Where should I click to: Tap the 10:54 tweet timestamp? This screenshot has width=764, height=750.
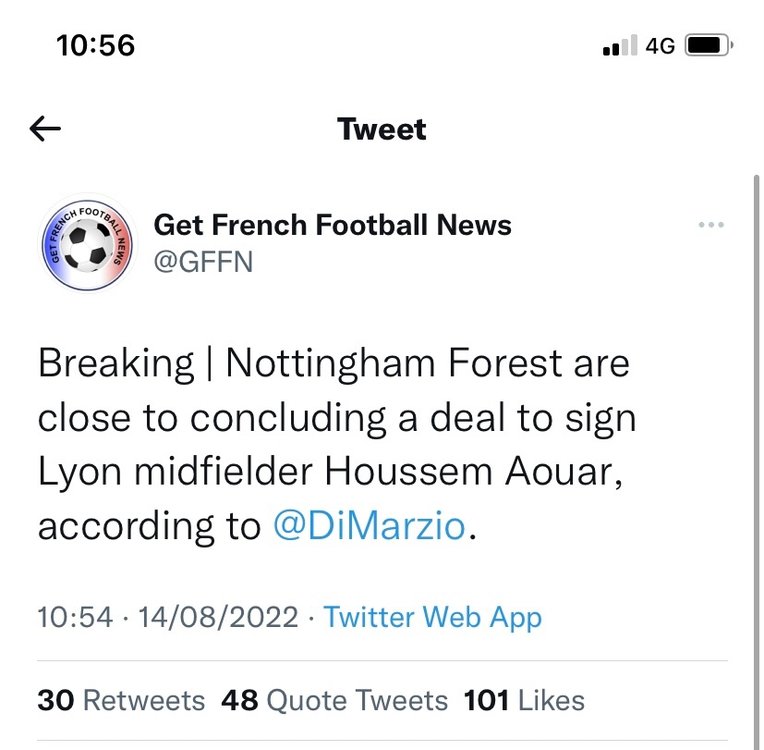point(76,617)
